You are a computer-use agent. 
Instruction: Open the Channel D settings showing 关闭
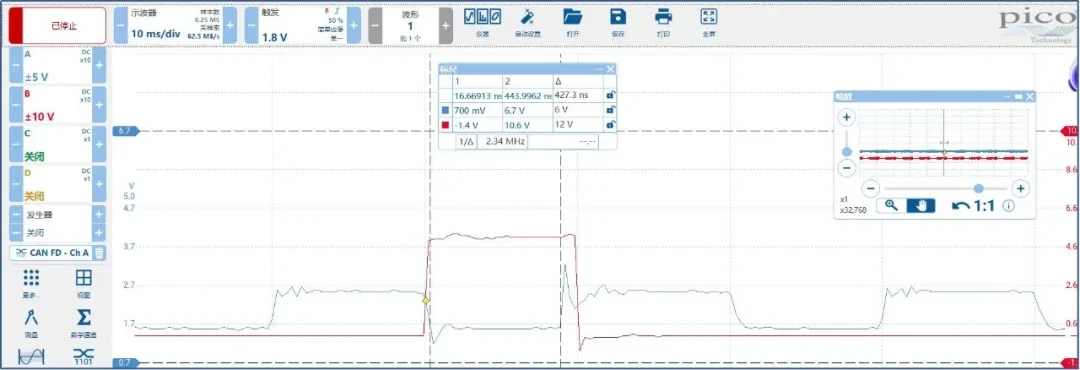[x=58, y=184]
